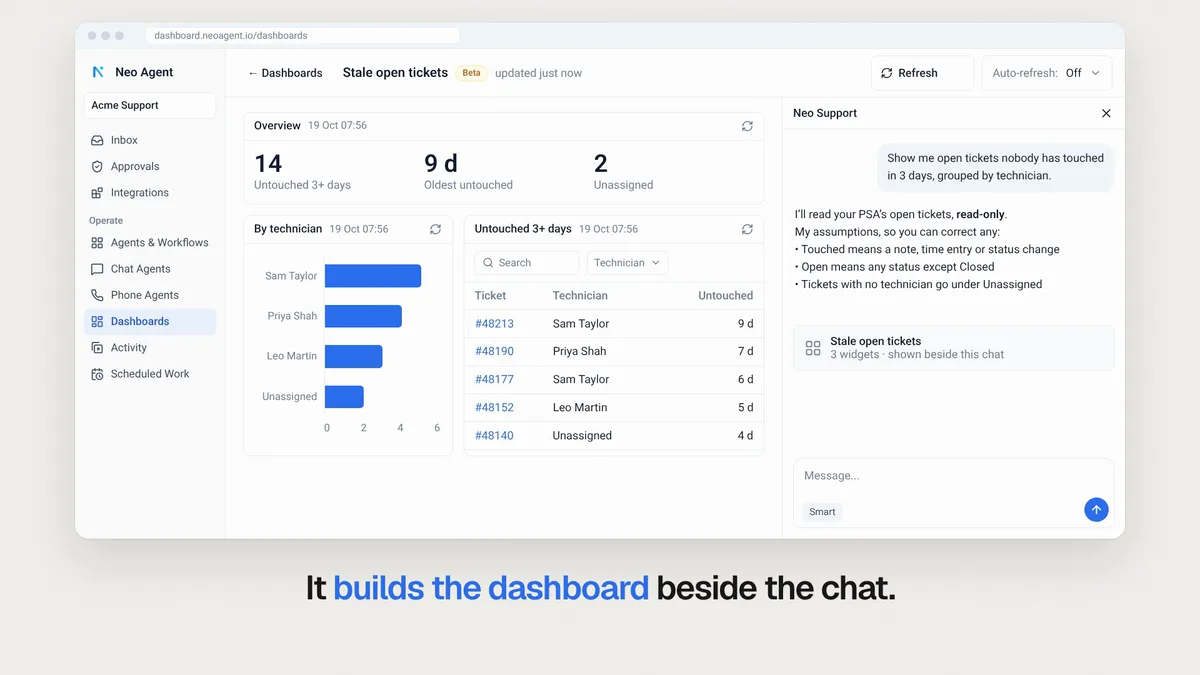The image size is (1200, 675).
Task: Click the Agents & Workflows grid icon
Action: coord(97,242)
